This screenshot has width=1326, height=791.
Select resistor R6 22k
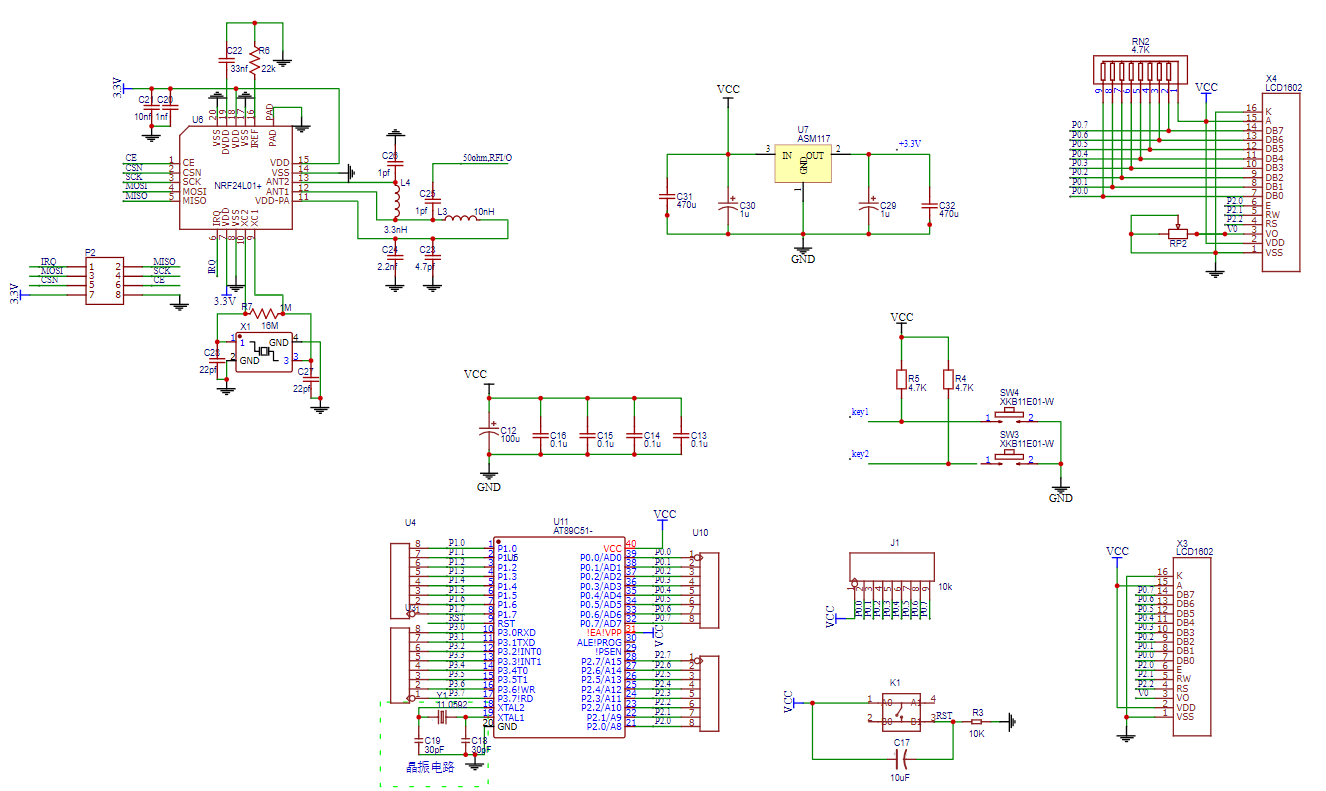[254, 60]
